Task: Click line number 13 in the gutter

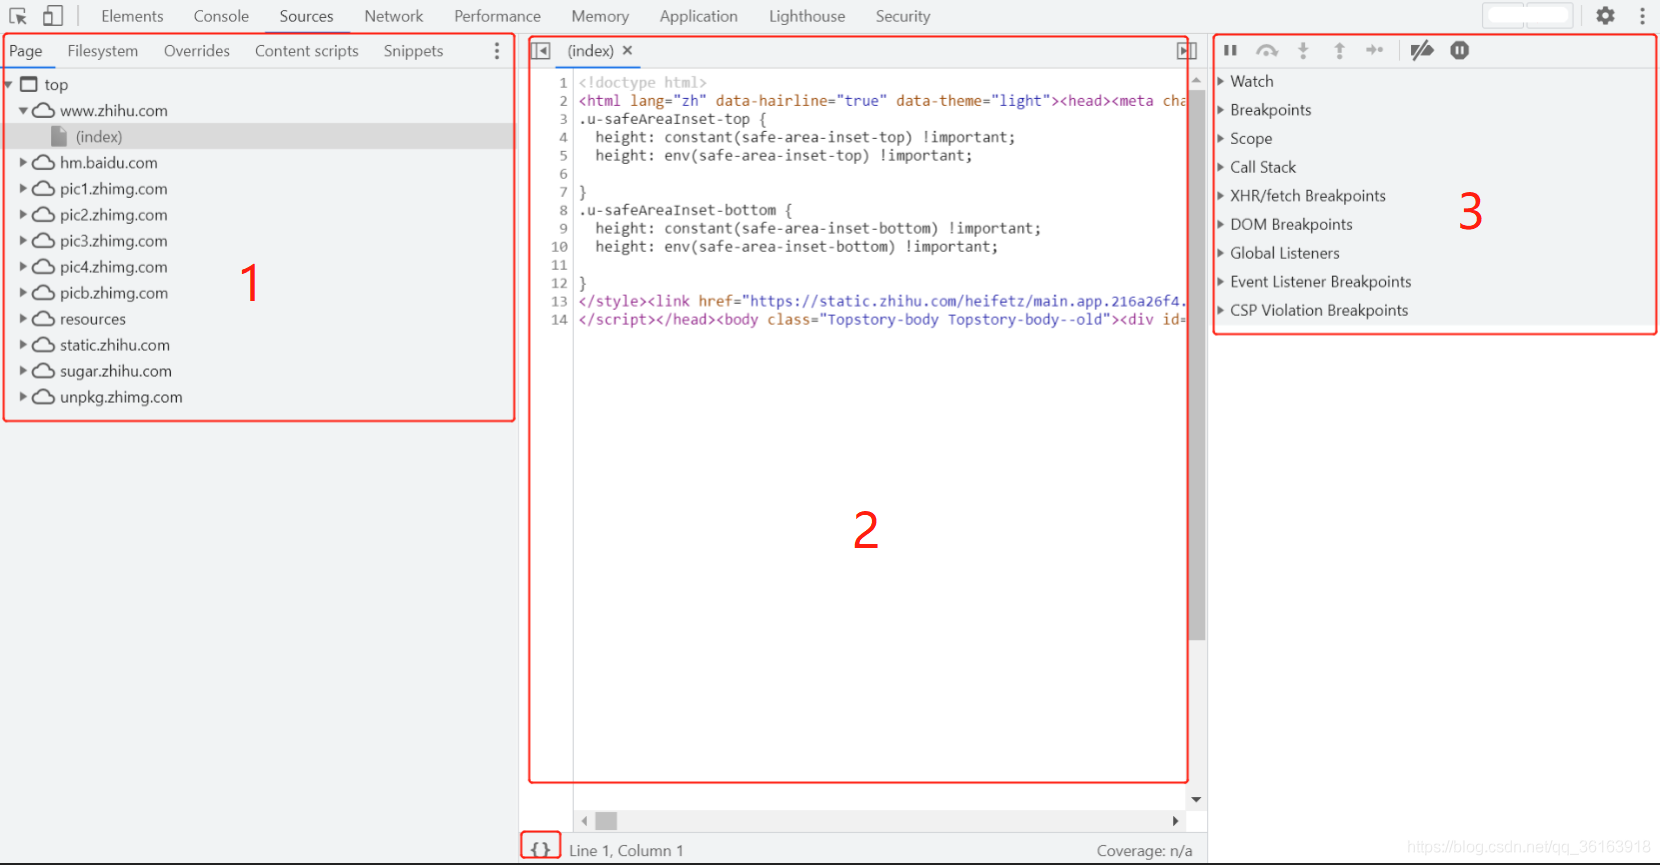Action: click(x=559, y=302)
